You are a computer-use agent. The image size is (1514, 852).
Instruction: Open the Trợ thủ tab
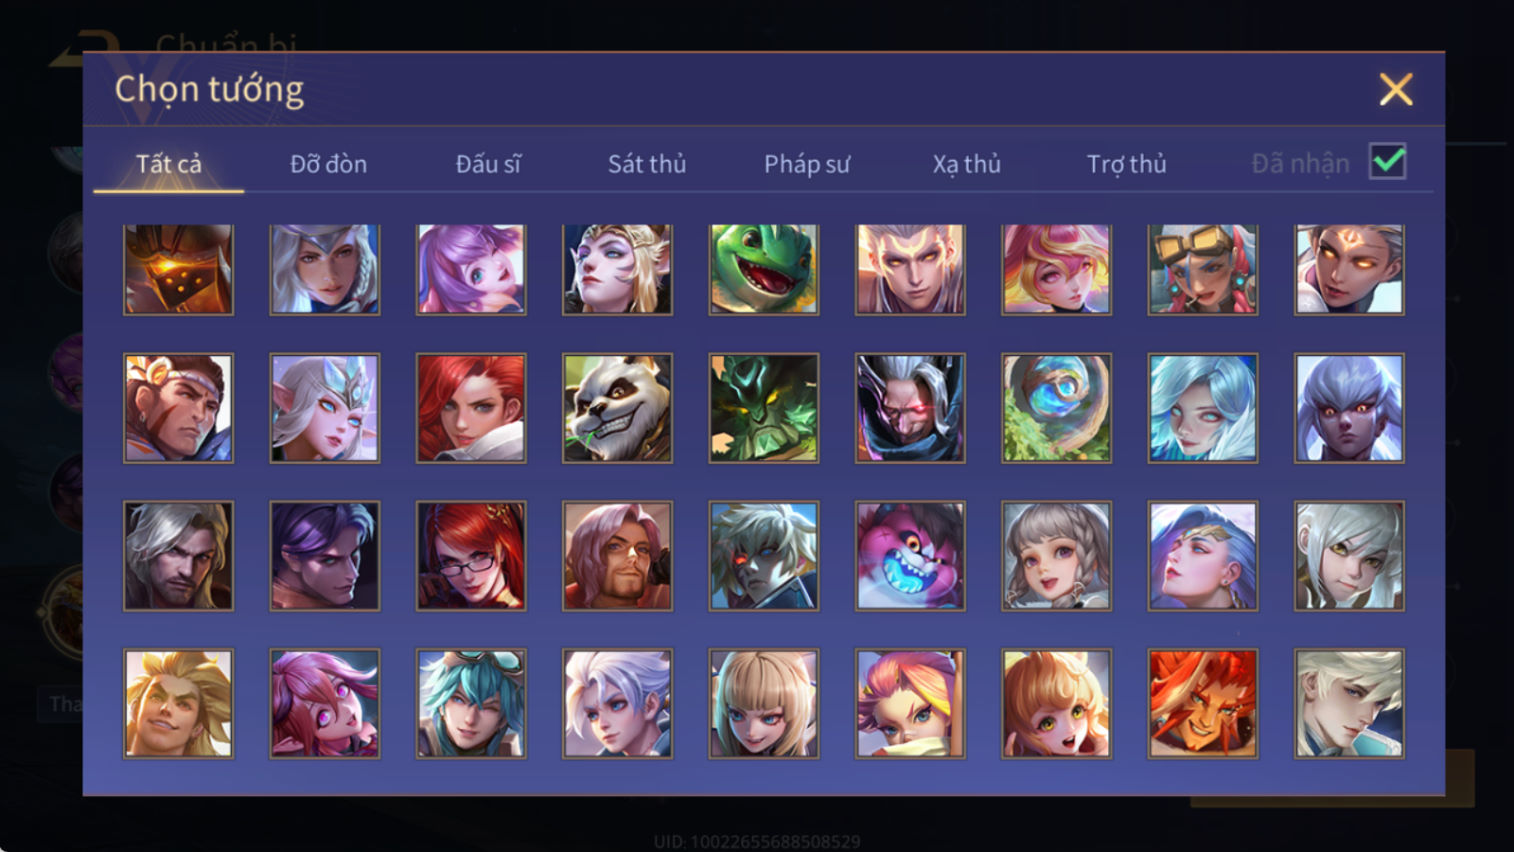(1126, 164)
